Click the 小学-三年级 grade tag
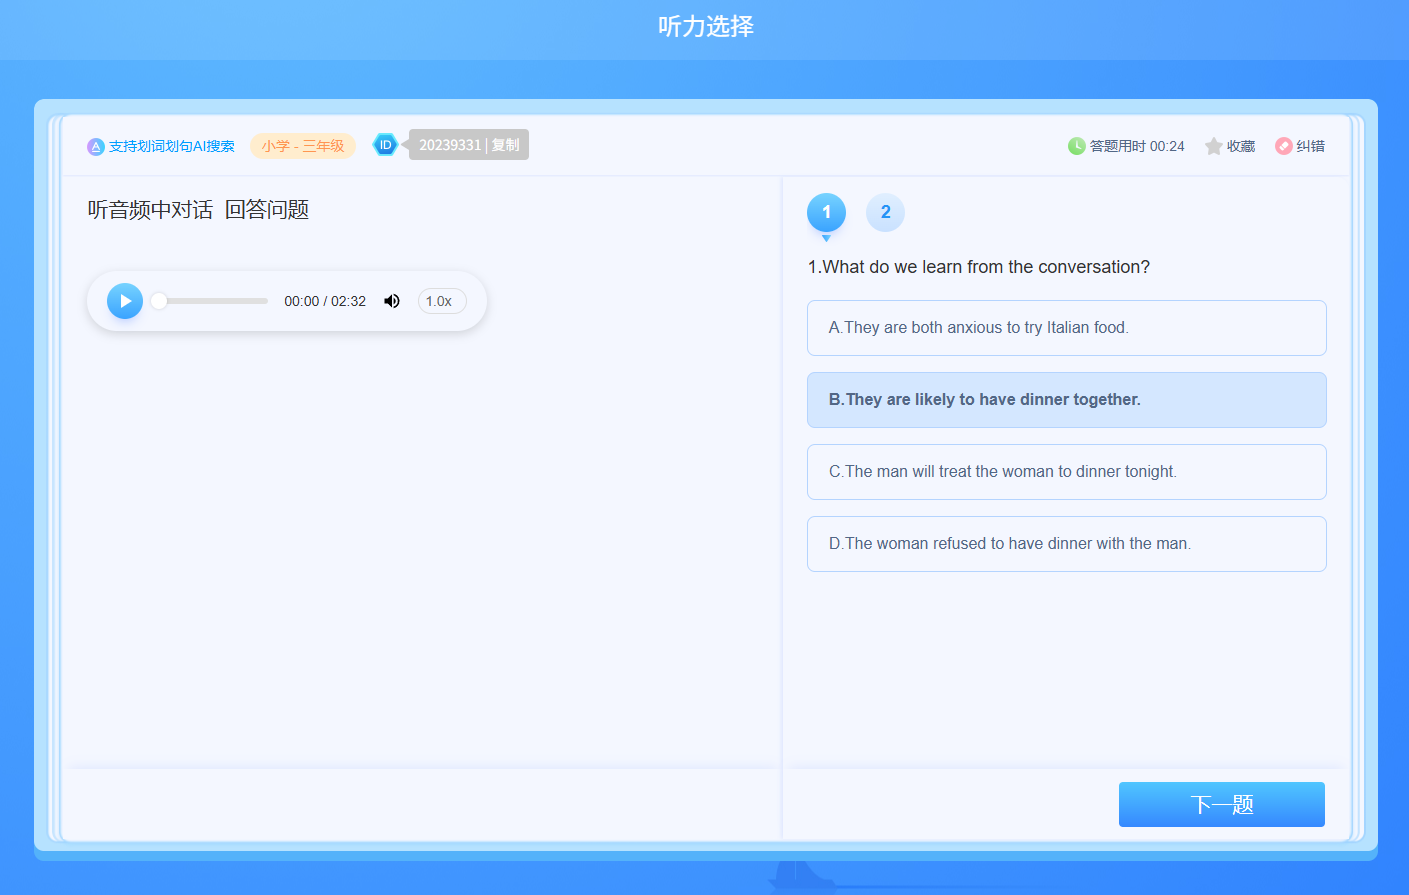 point(303,146)
